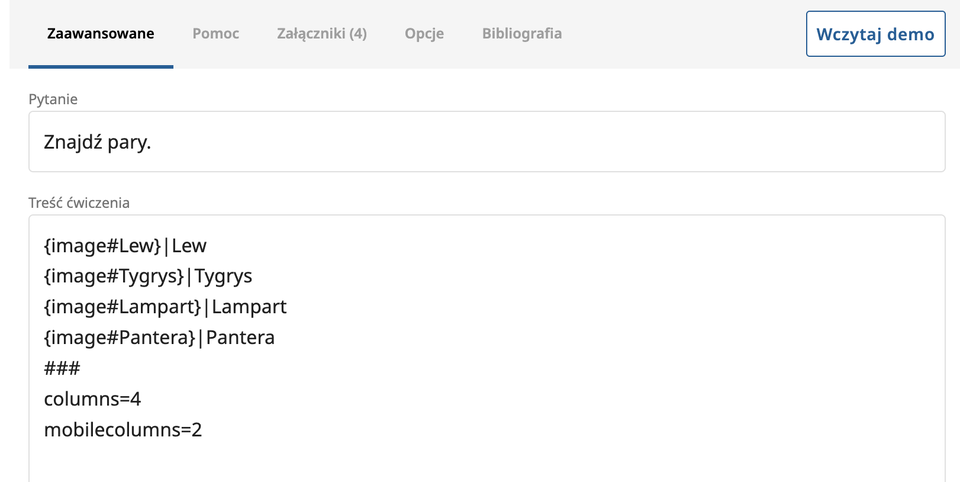The image size is (960, 482).
Task: Click the Pytanie field containing 'Znajdź pary.'
Action: [x=486, y=142]
